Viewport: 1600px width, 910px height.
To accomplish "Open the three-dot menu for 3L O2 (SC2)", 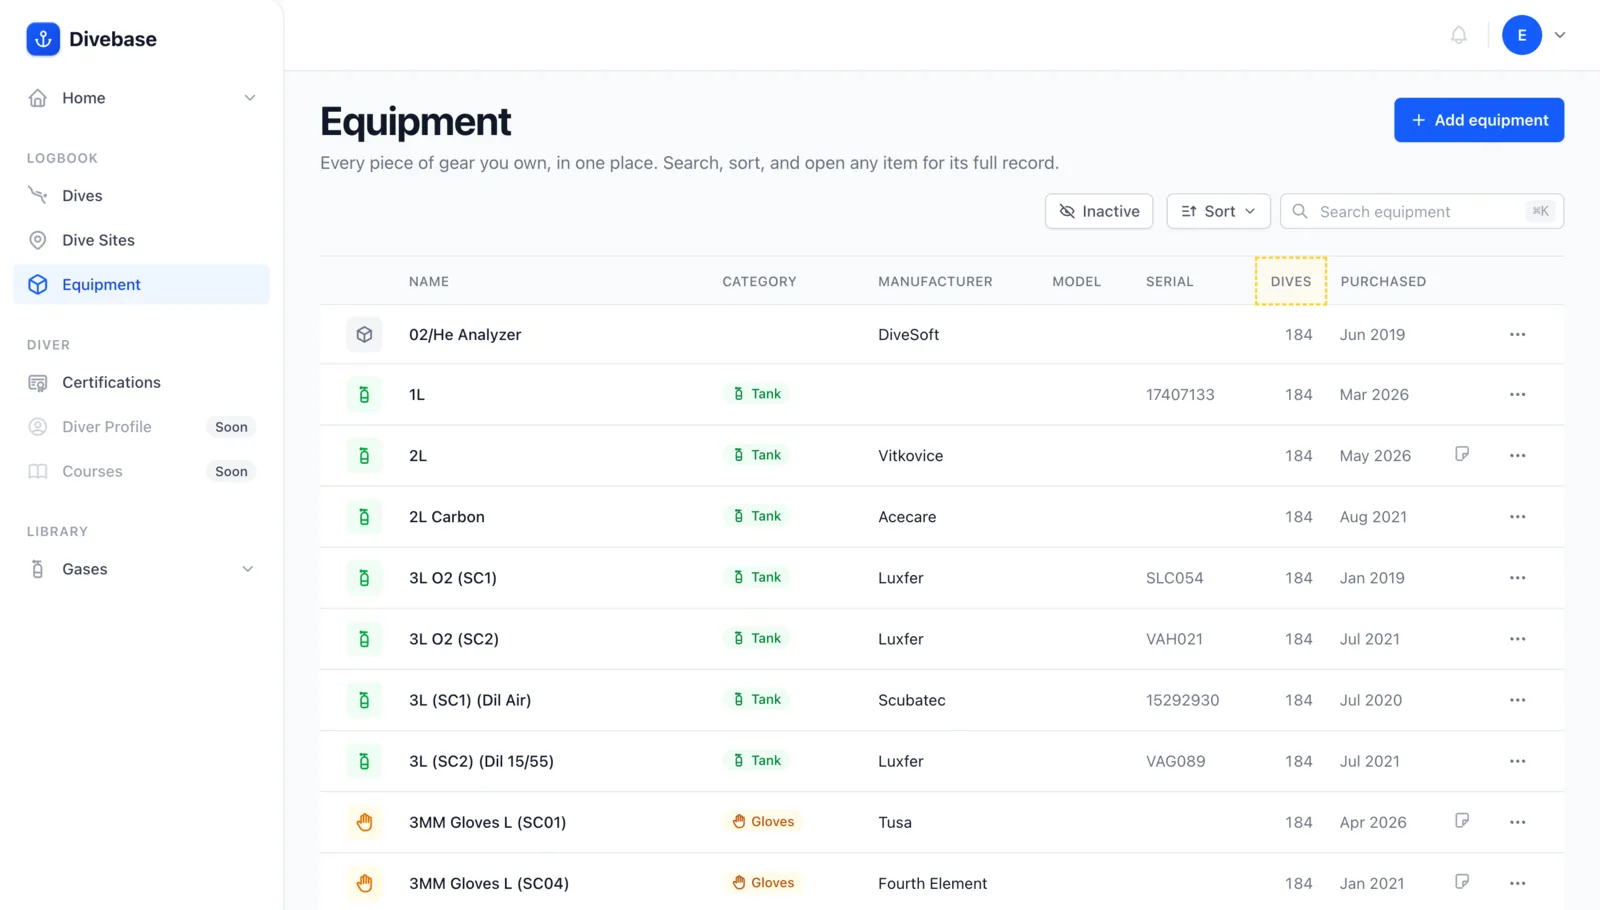I will (1517, 639).
